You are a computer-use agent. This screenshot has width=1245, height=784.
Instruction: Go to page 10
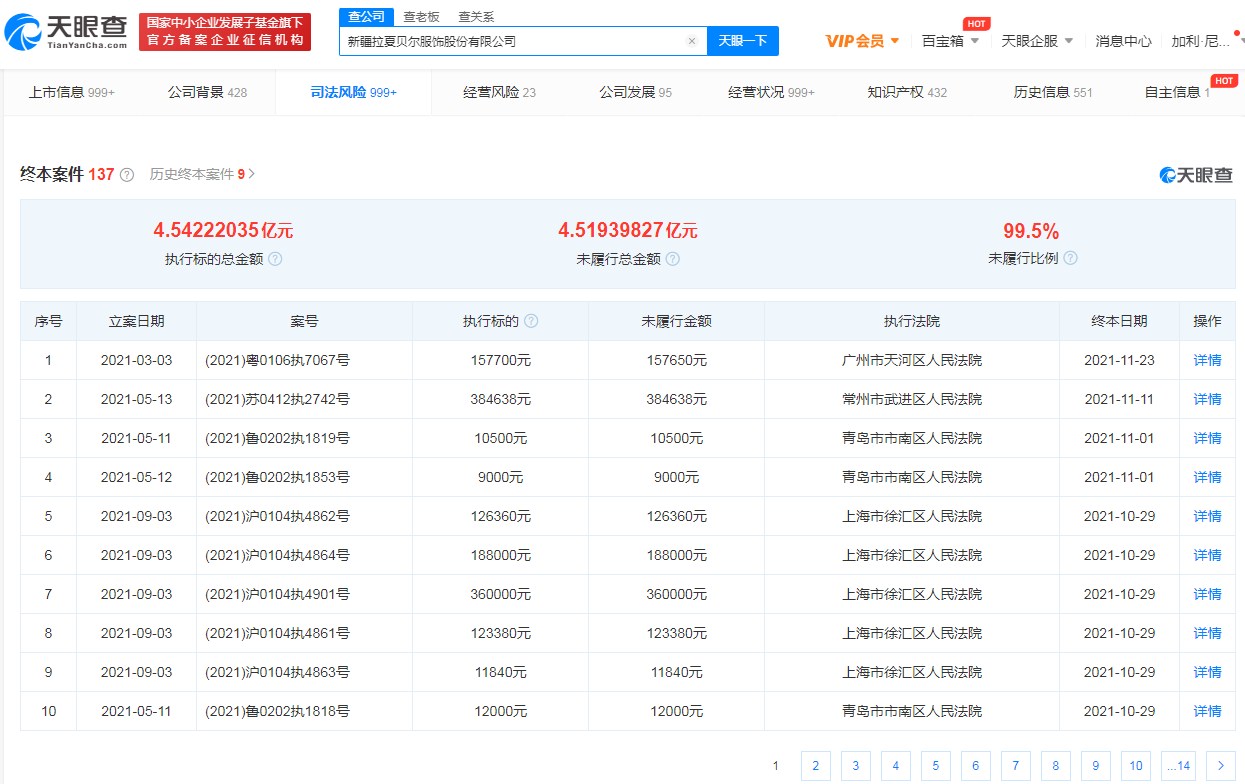point(1135,766)
